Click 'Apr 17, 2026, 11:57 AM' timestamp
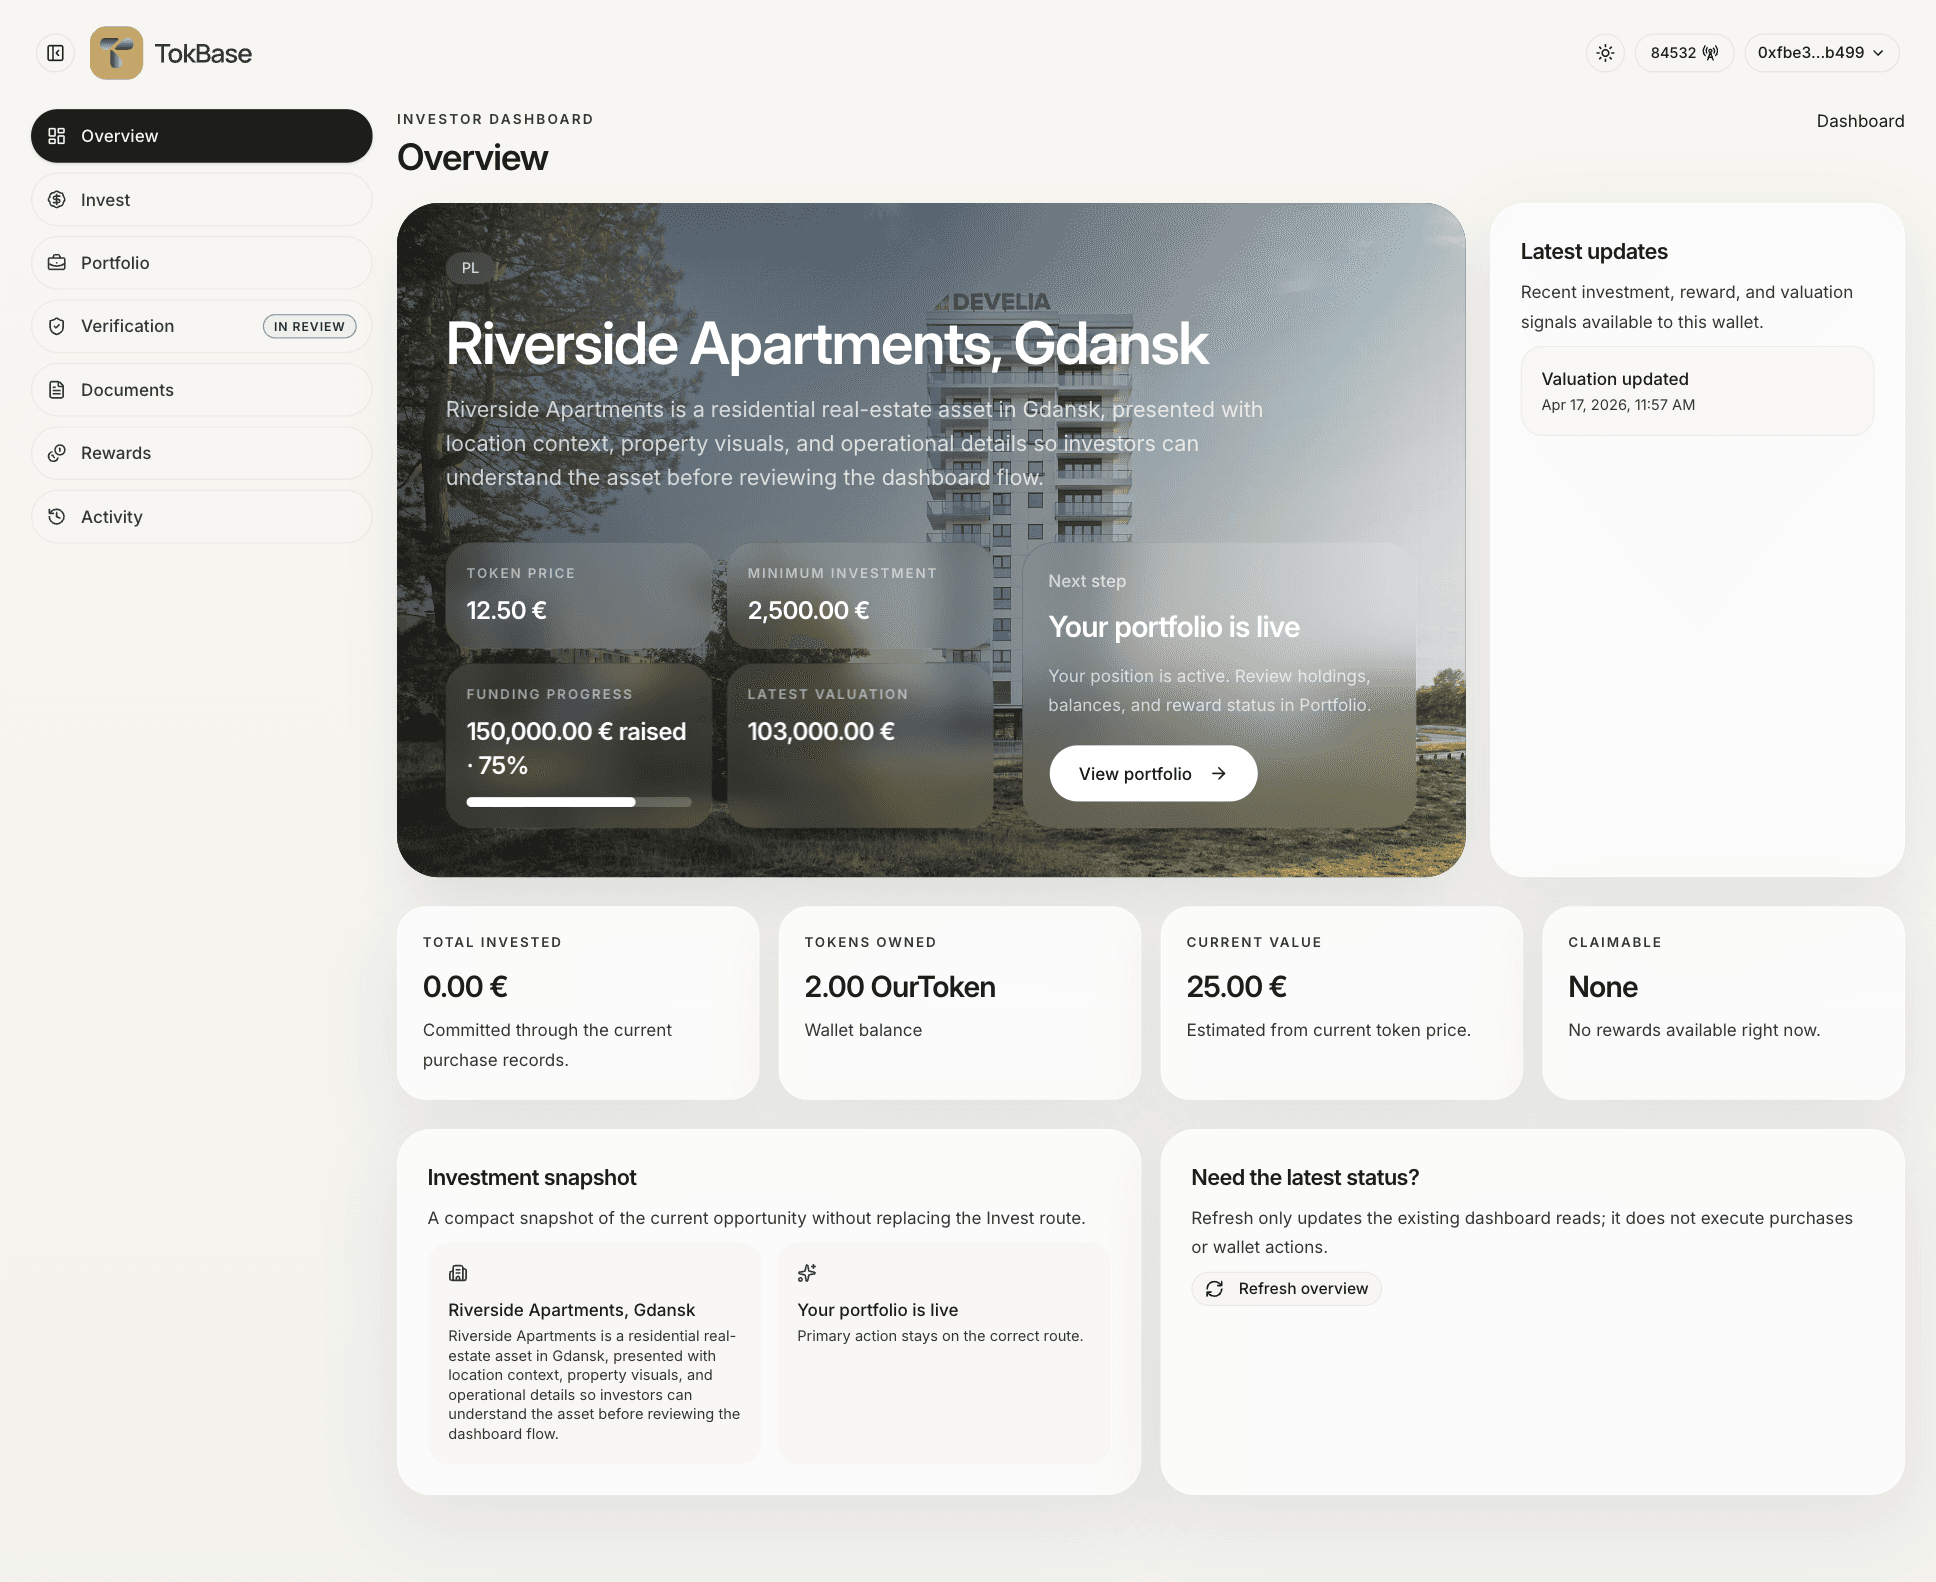The height and width of the screenshot is (1582, 1936). tap(1618, 405)
